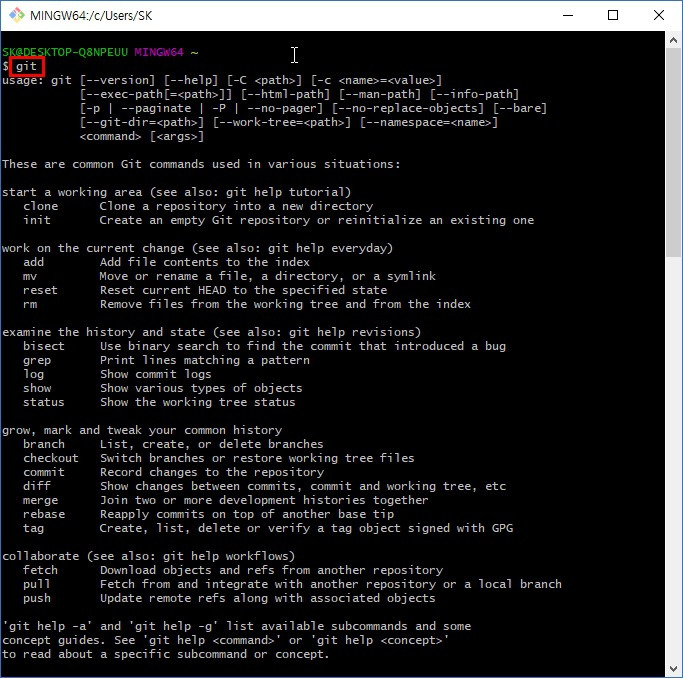Click the 'clone' command name
Viewport: 683px width, 678px height.
41,206
